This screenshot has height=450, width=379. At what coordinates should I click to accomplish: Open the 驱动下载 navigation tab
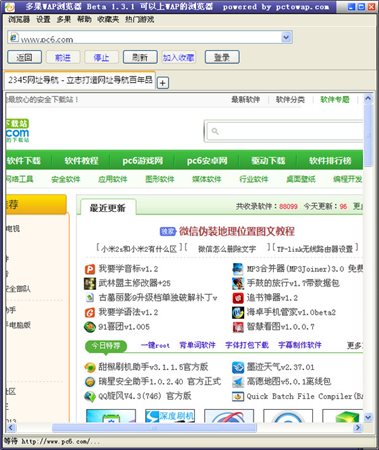pyautogui.click(x=268, y=161)
